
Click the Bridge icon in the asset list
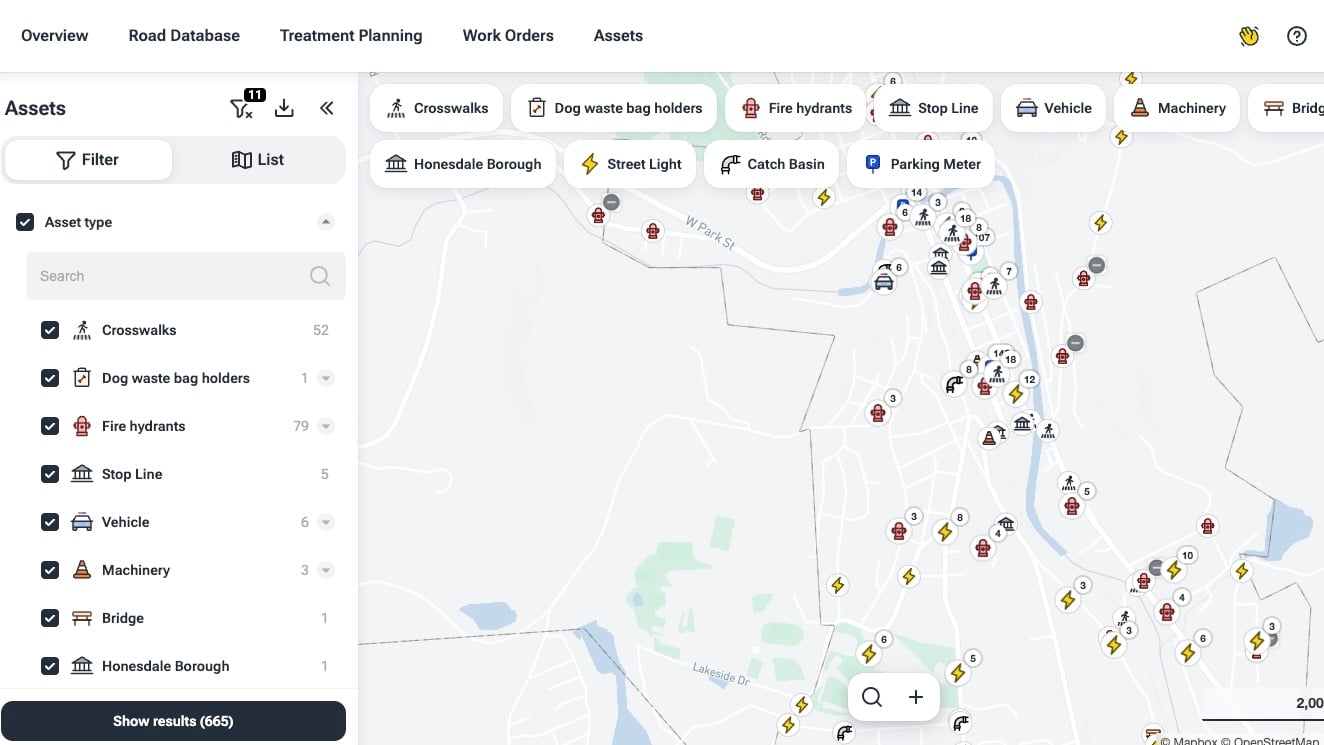click(x=82, y=618)
